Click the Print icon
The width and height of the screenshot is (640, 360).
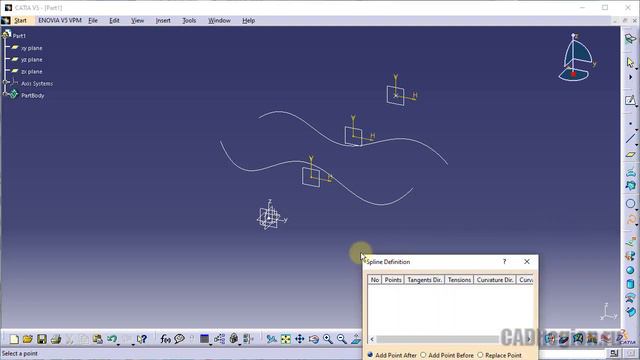56,339
